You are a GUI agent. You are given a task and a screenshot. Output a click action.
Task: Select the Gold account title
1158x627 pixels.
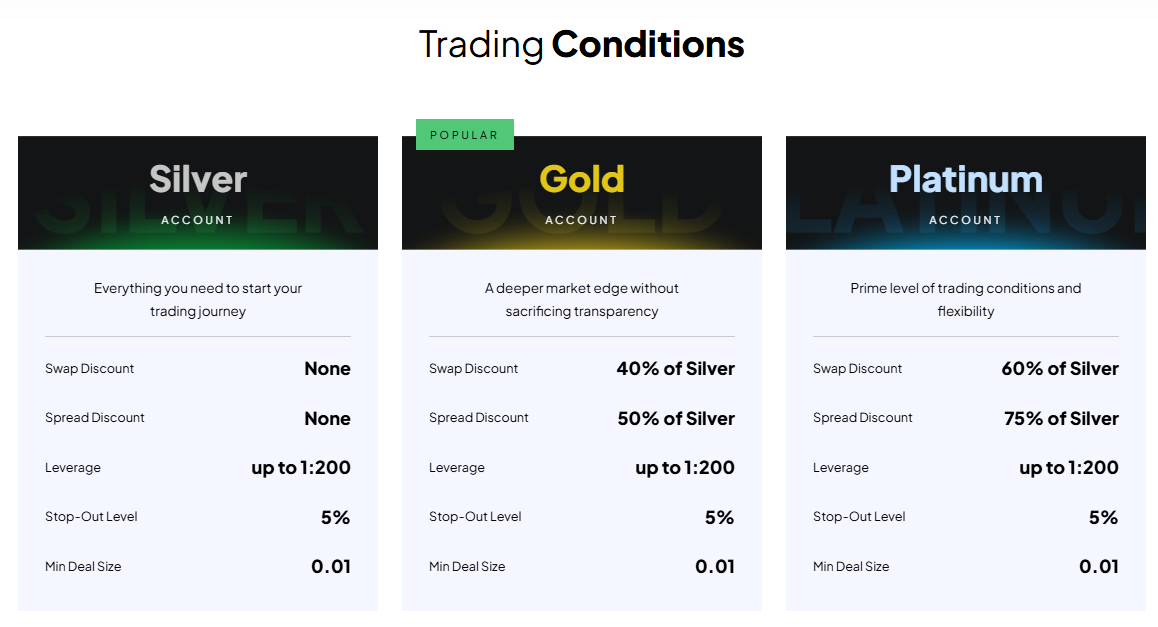(x=581, y=180)
